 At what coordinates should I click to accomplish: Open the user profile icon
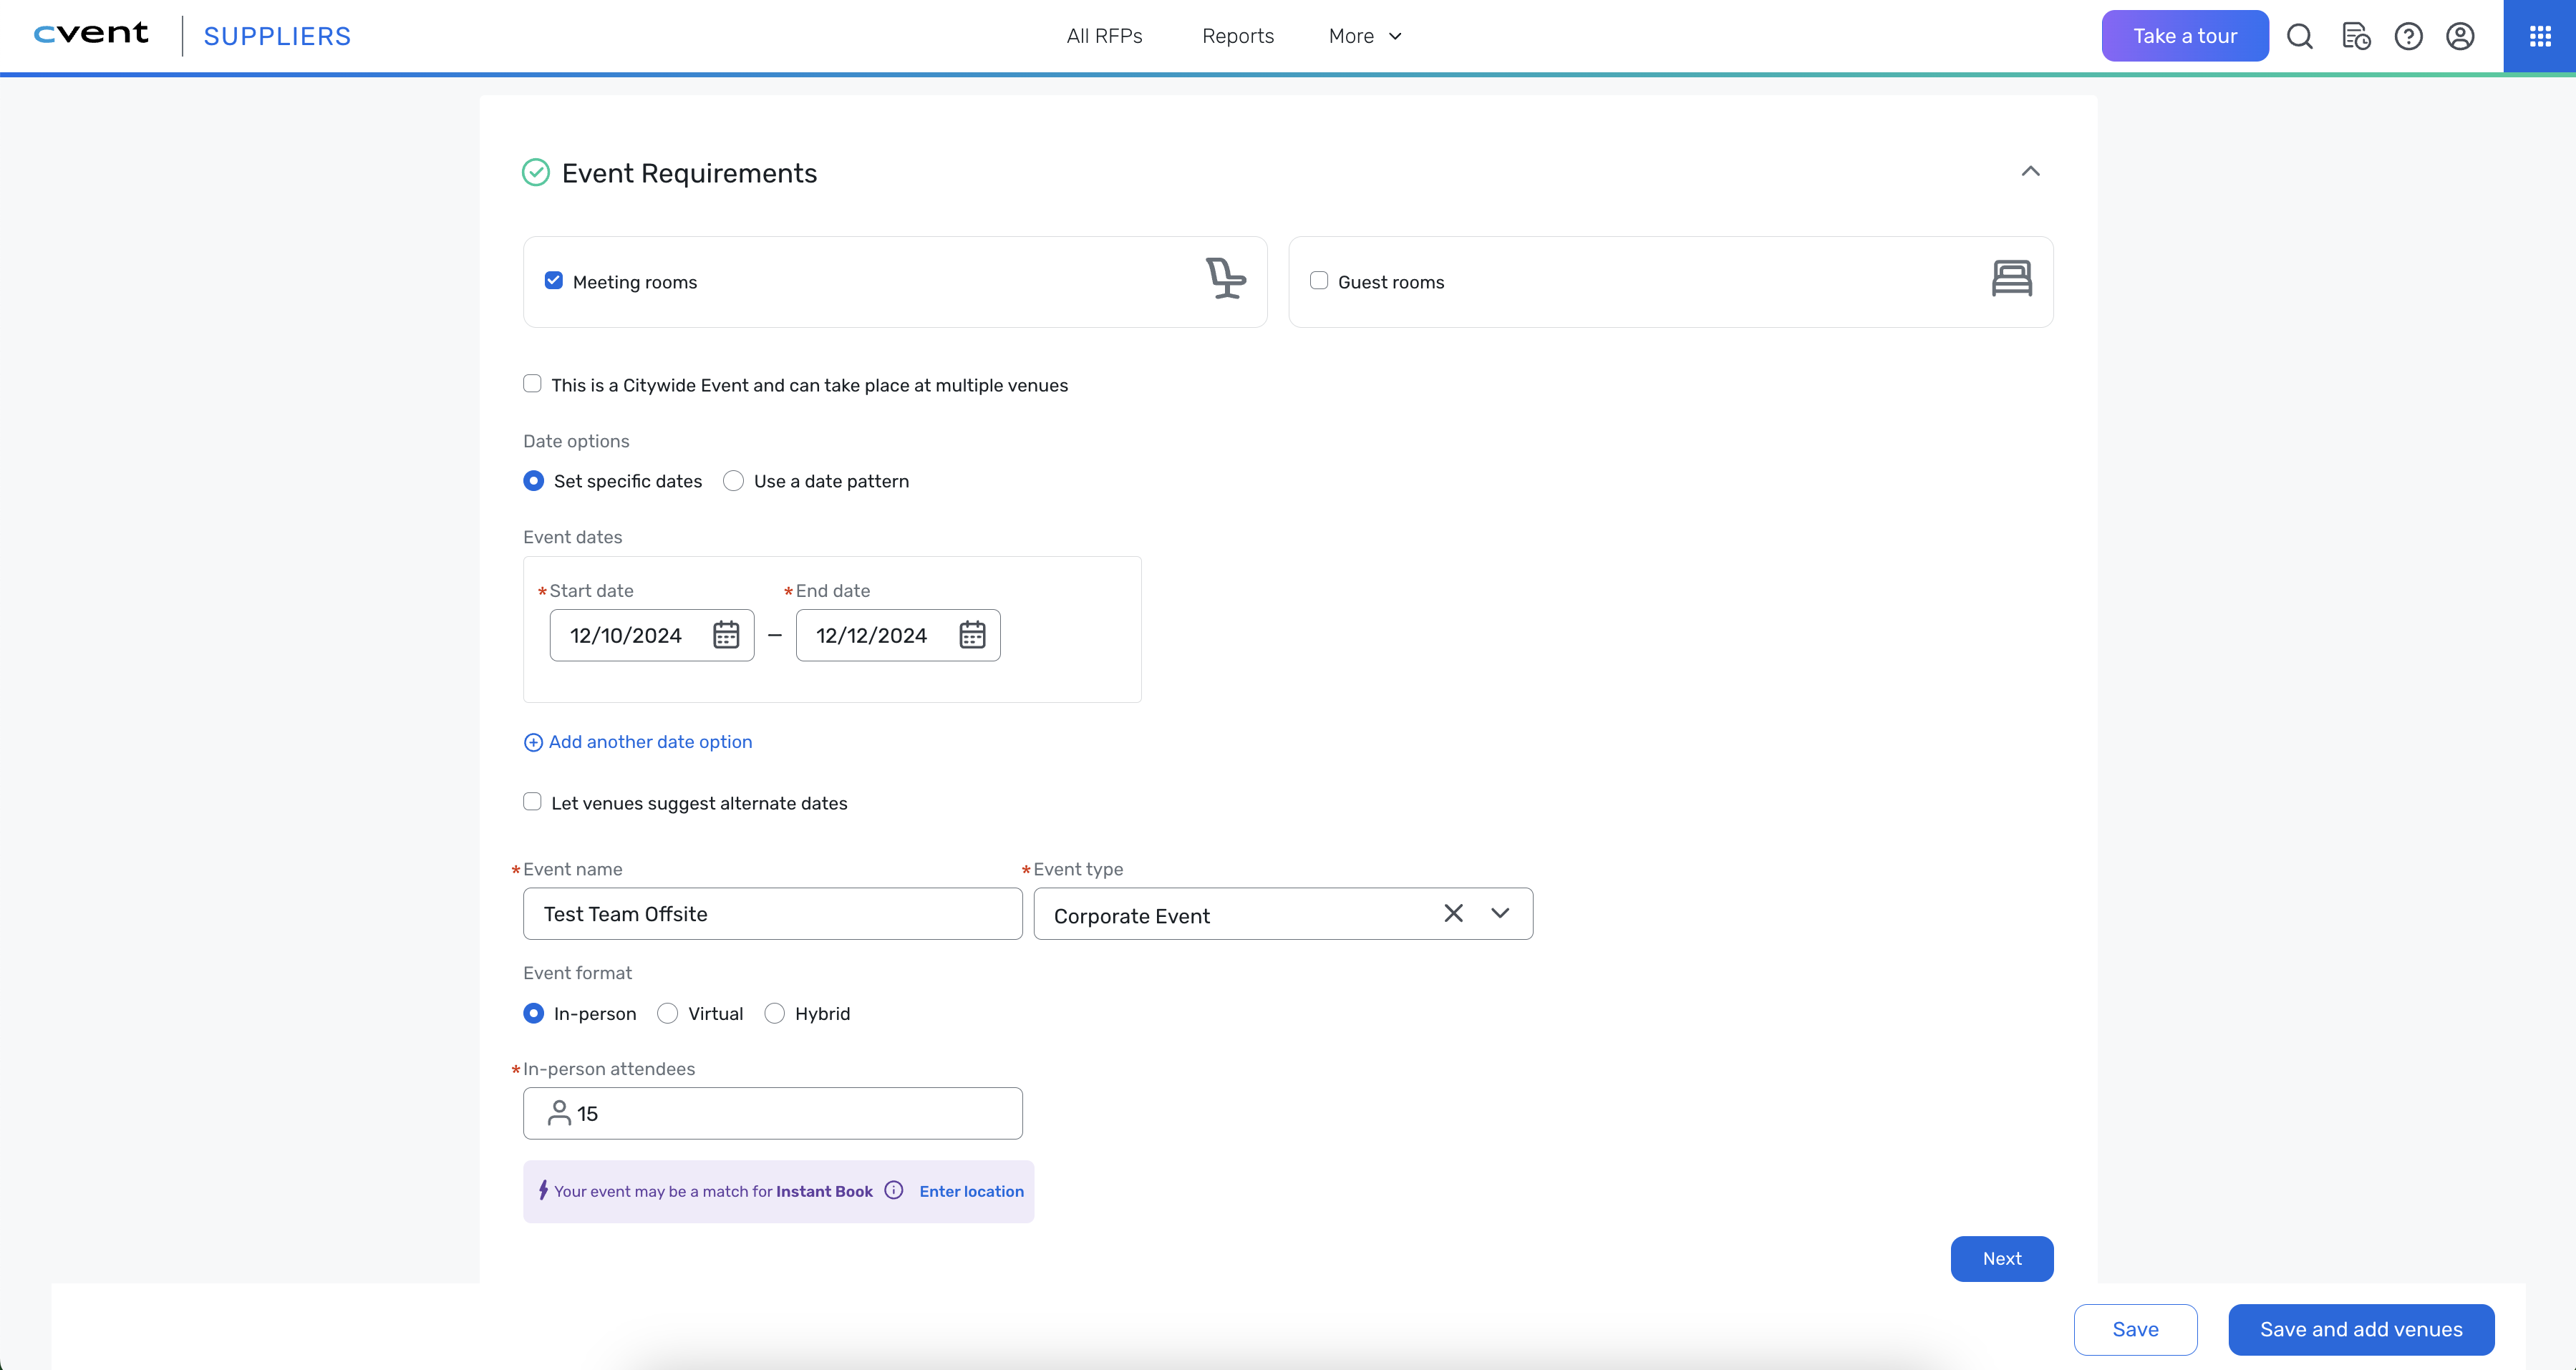coord(2460,37)
